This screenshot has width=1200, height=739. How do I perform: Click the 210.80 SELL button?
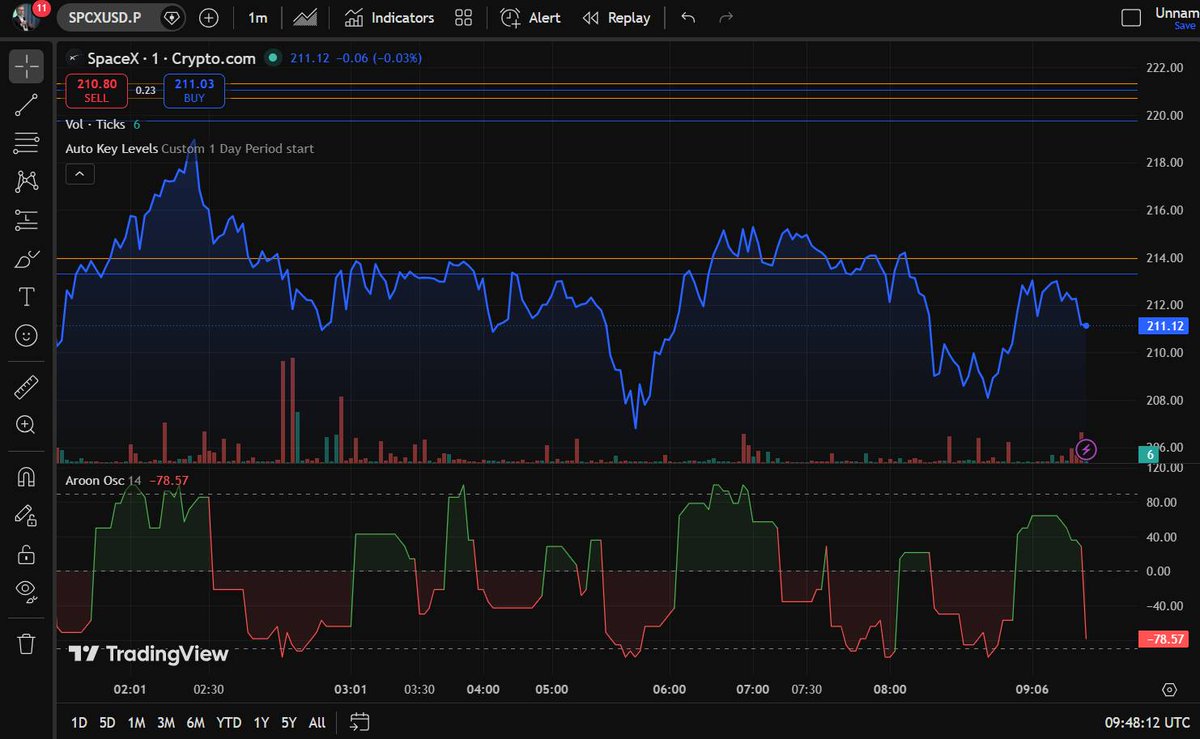click(97, 91)
